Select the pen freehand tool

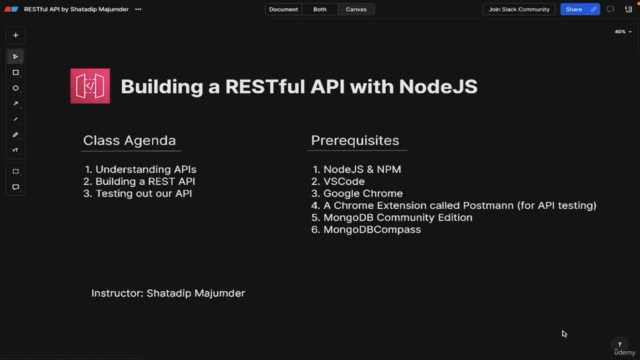pos(16,135)
